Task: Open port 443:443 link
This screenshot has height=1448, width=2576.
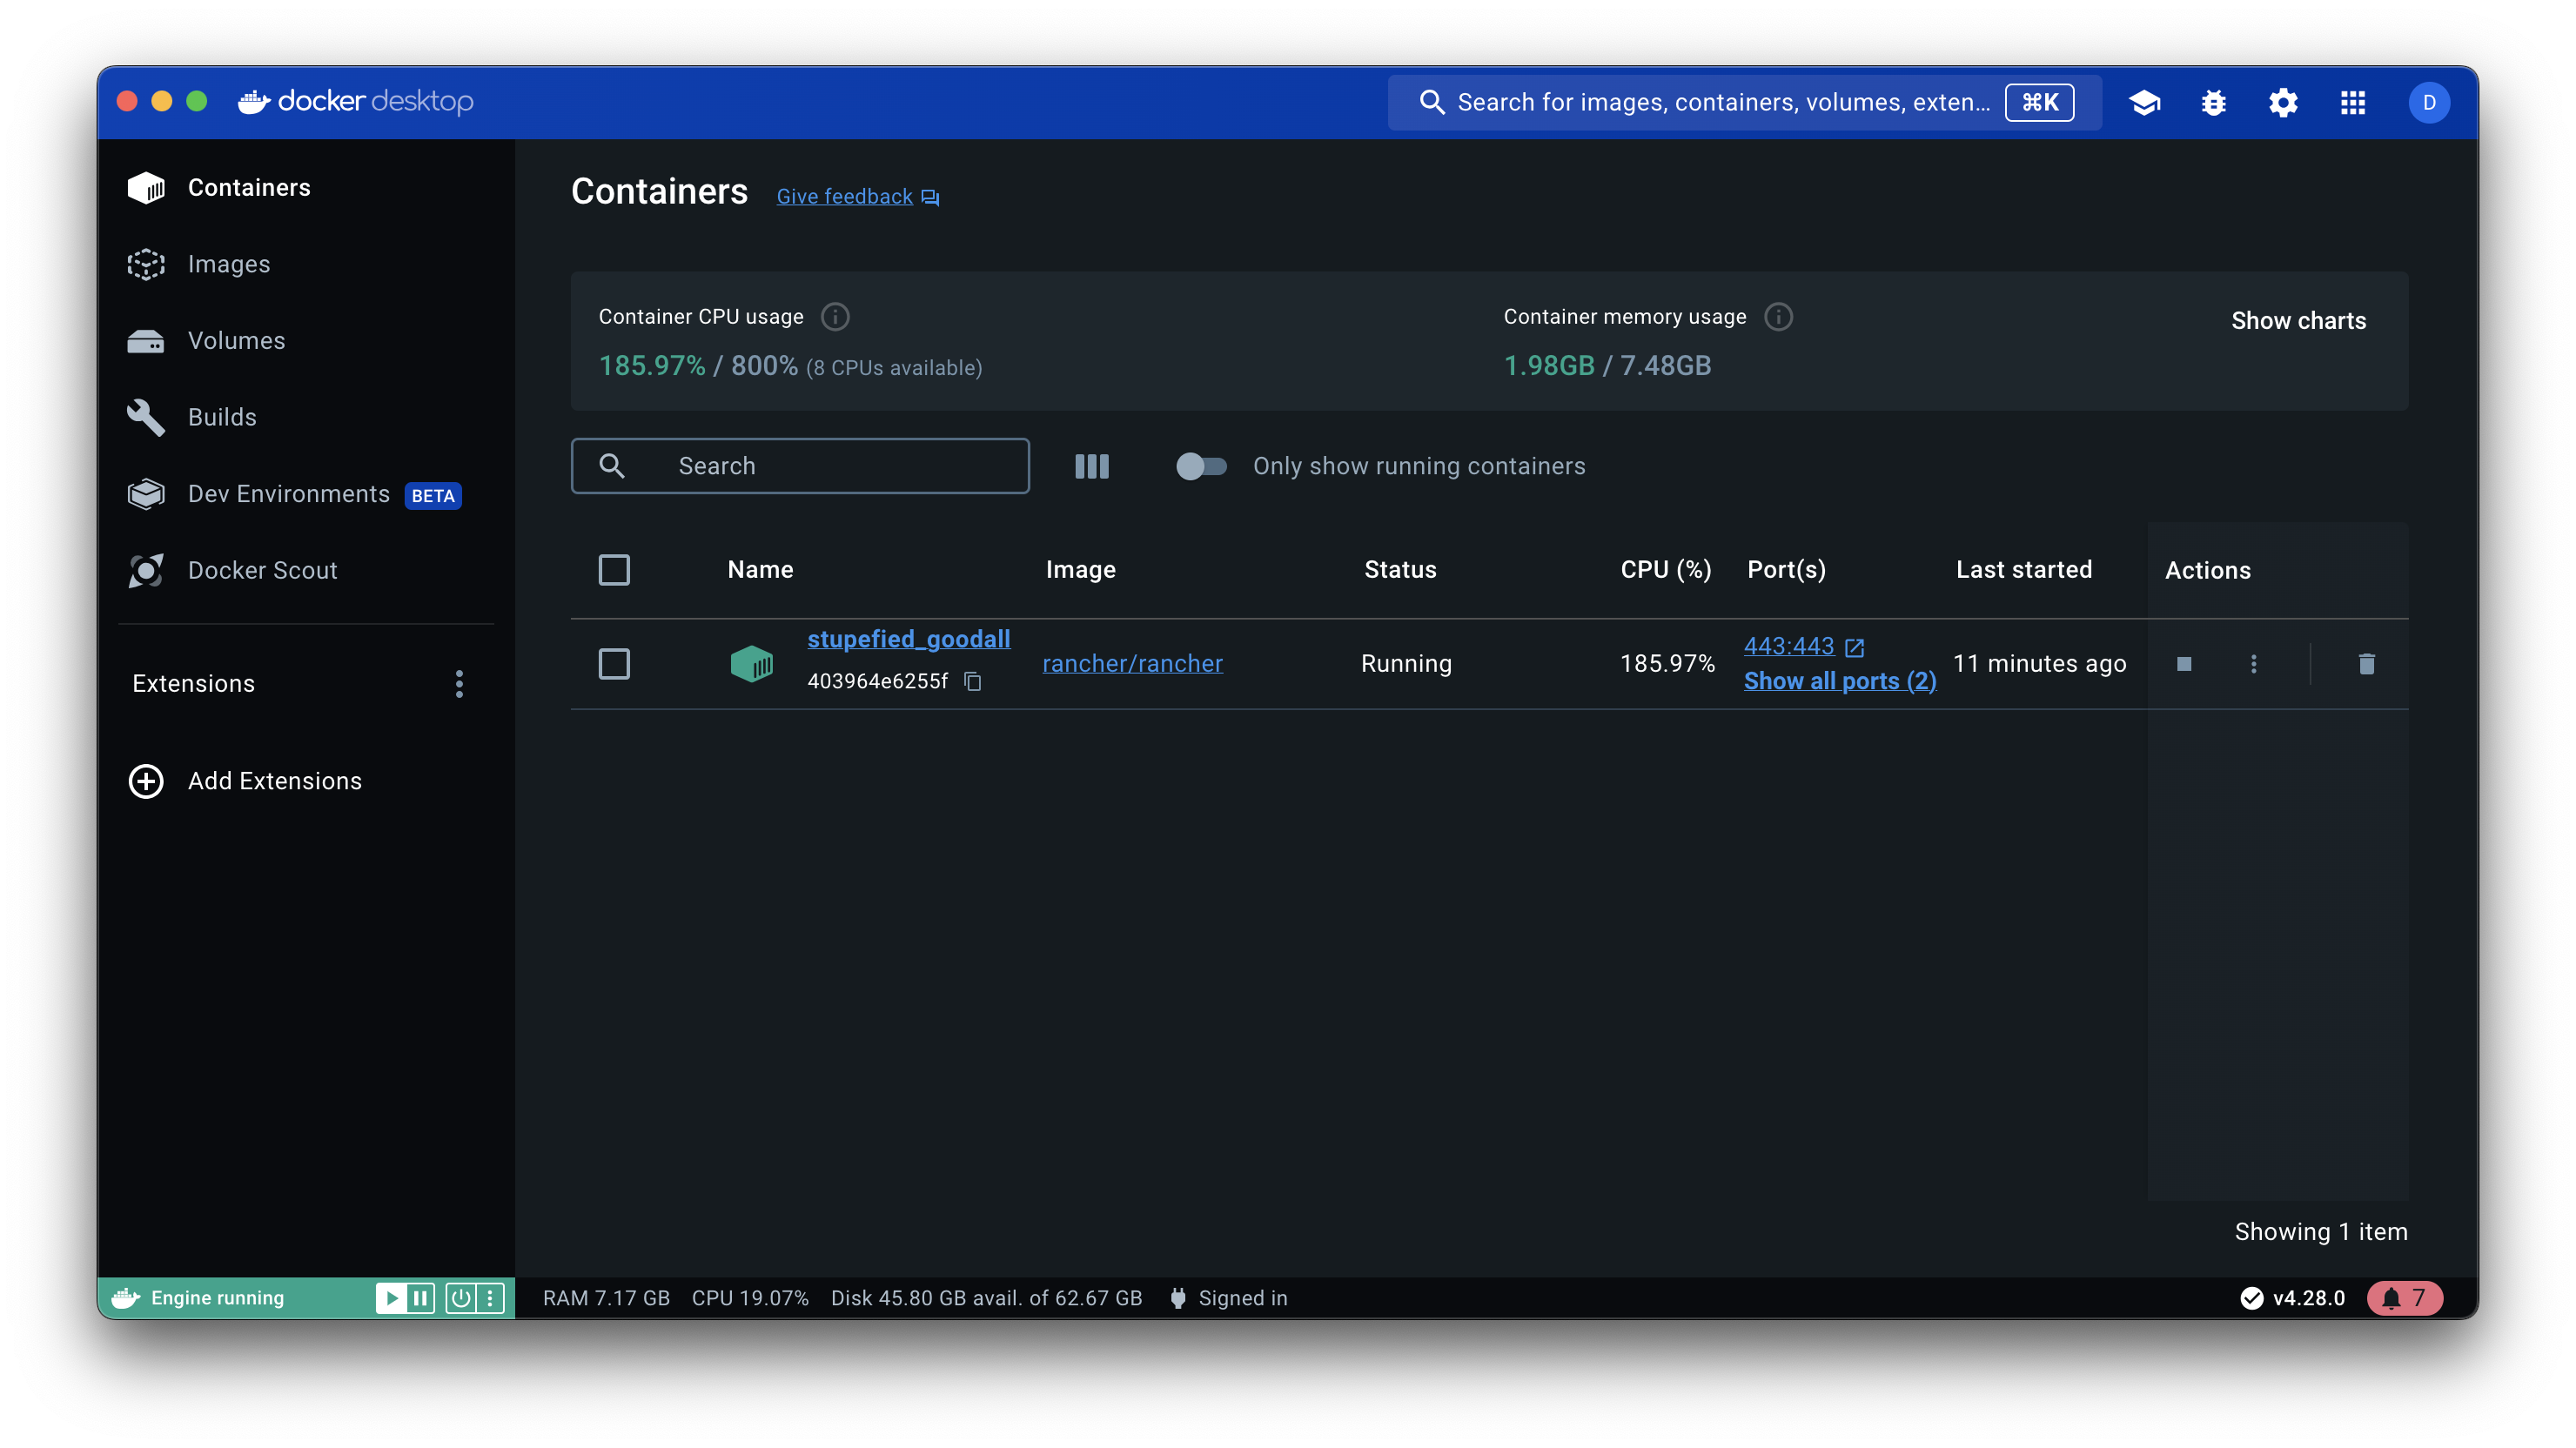Action: (x=1788, y=646)
